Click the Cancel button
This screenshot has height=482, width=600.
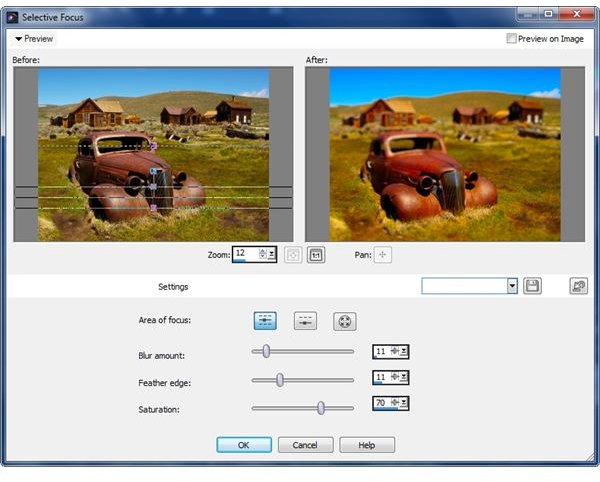click(x=305, y=445)
